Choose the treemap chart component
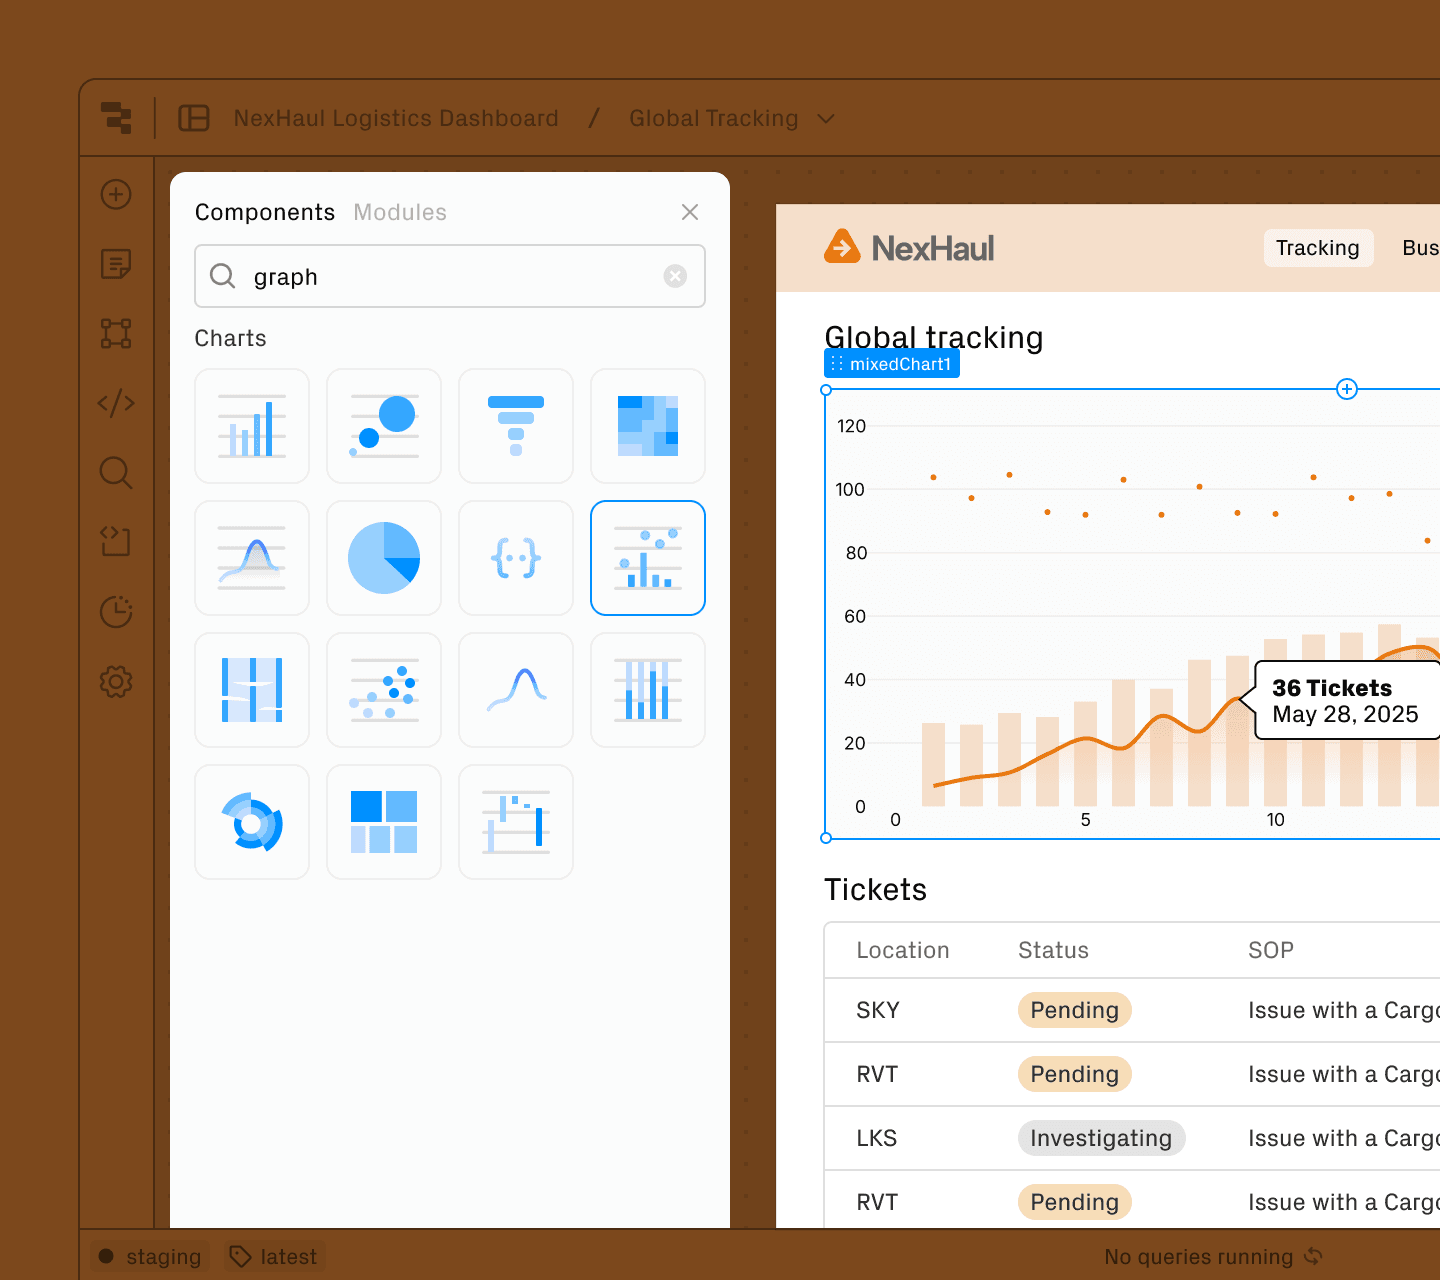The height and width of the screenshot is (1280, 1440). pos(384,822)
